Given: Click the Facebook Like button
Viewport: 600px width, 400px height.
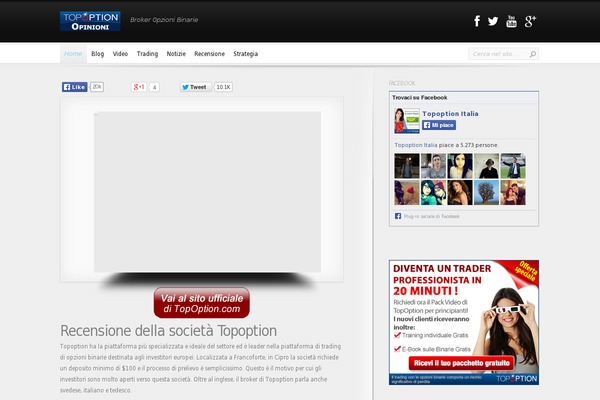Looking at the screenshot, I should (75, 87).
